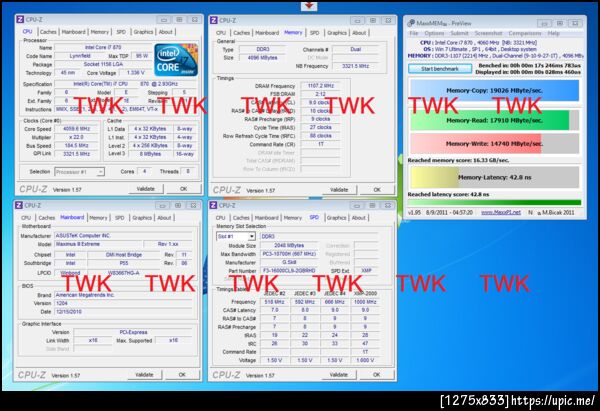Click the QPI Link value 3321.5 MHz
The image size is (600, 411).
[77, 154]
